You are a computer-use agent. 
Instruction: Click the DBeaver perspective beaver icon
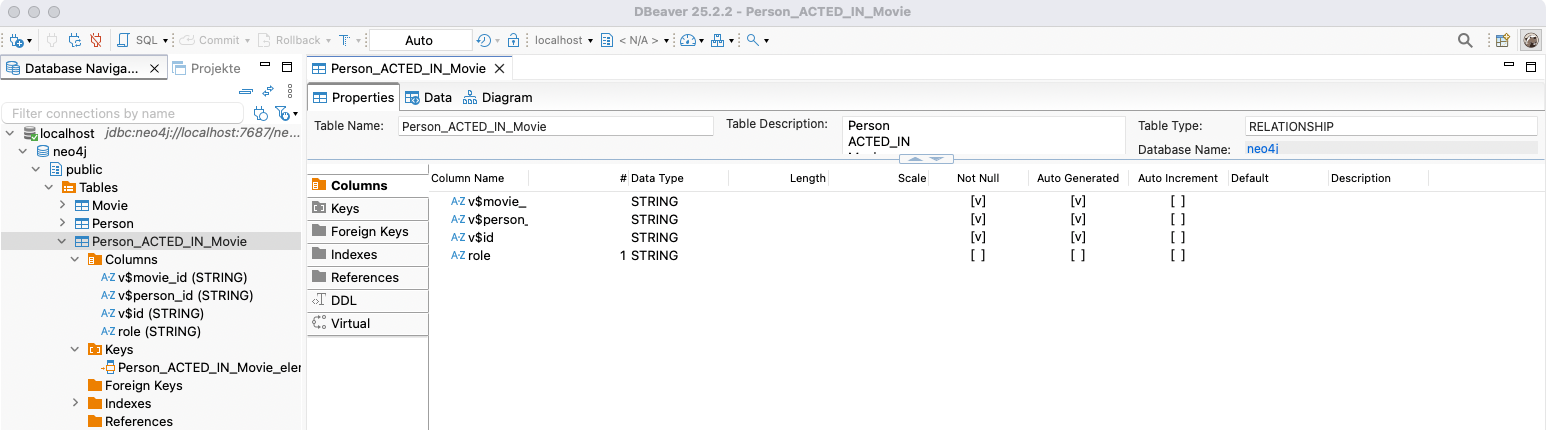[1531, 41]
